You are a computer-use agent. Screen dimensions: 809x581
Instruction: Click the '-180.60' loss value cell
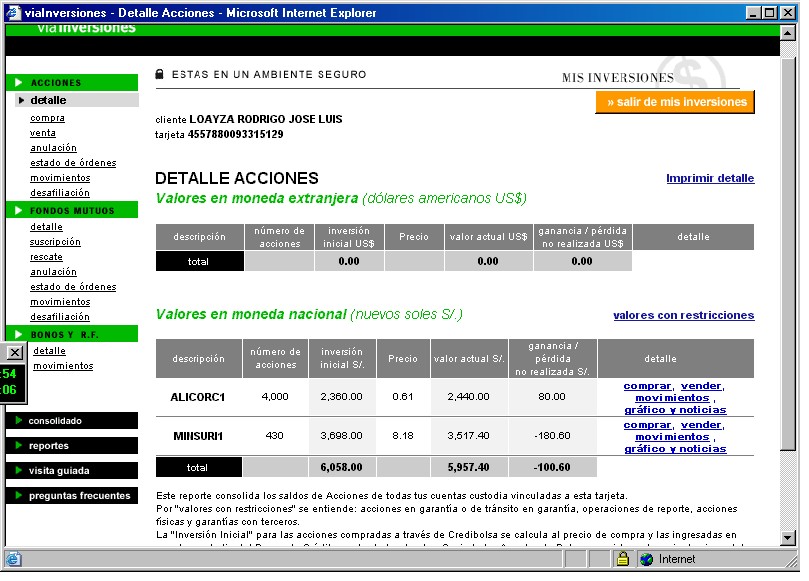click(552, 435)
